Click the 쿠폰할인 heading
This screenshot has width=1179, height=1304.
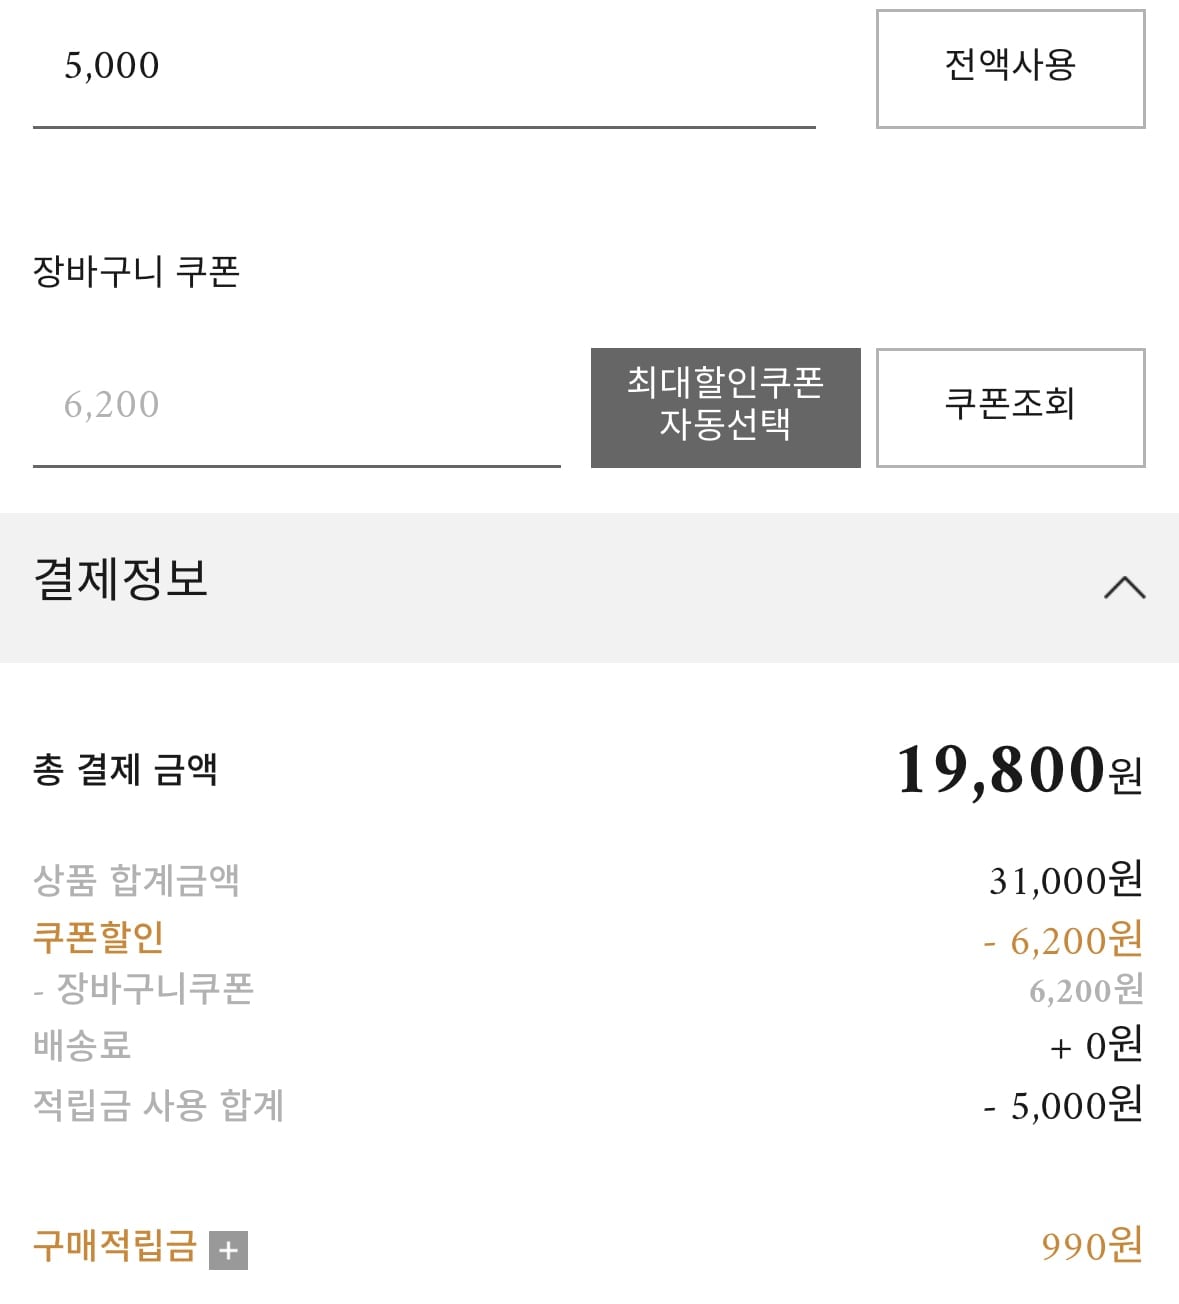(x=98, y=937)
